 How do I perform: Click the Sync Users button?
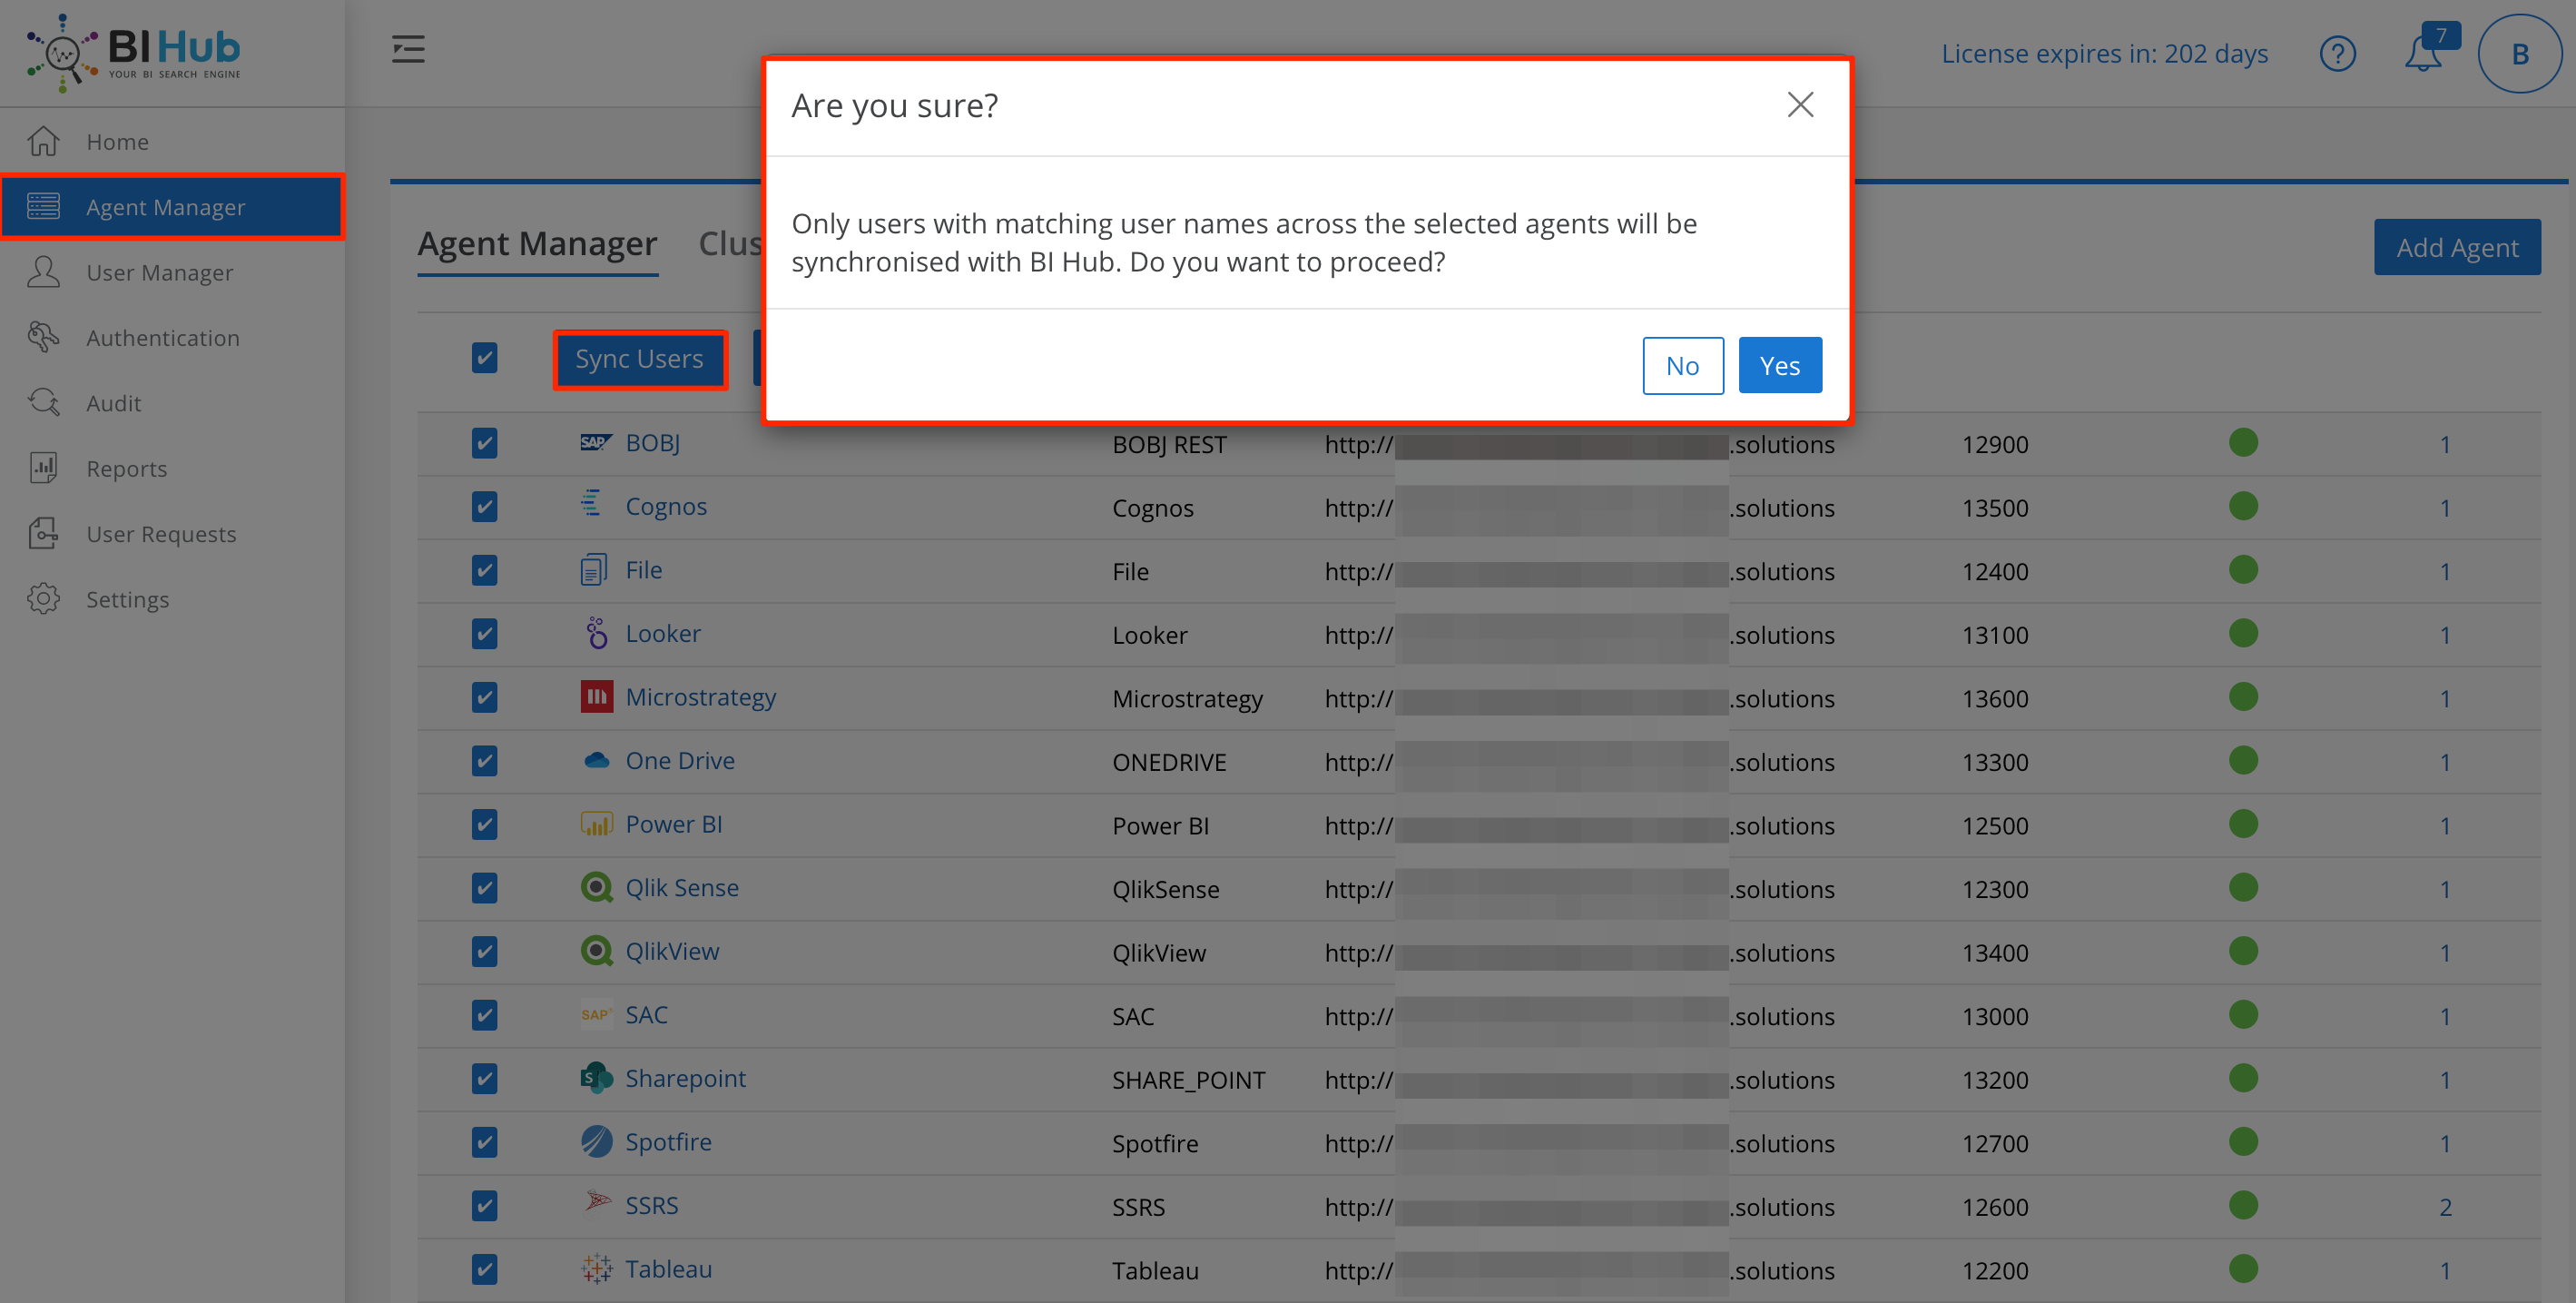point(639,359)
